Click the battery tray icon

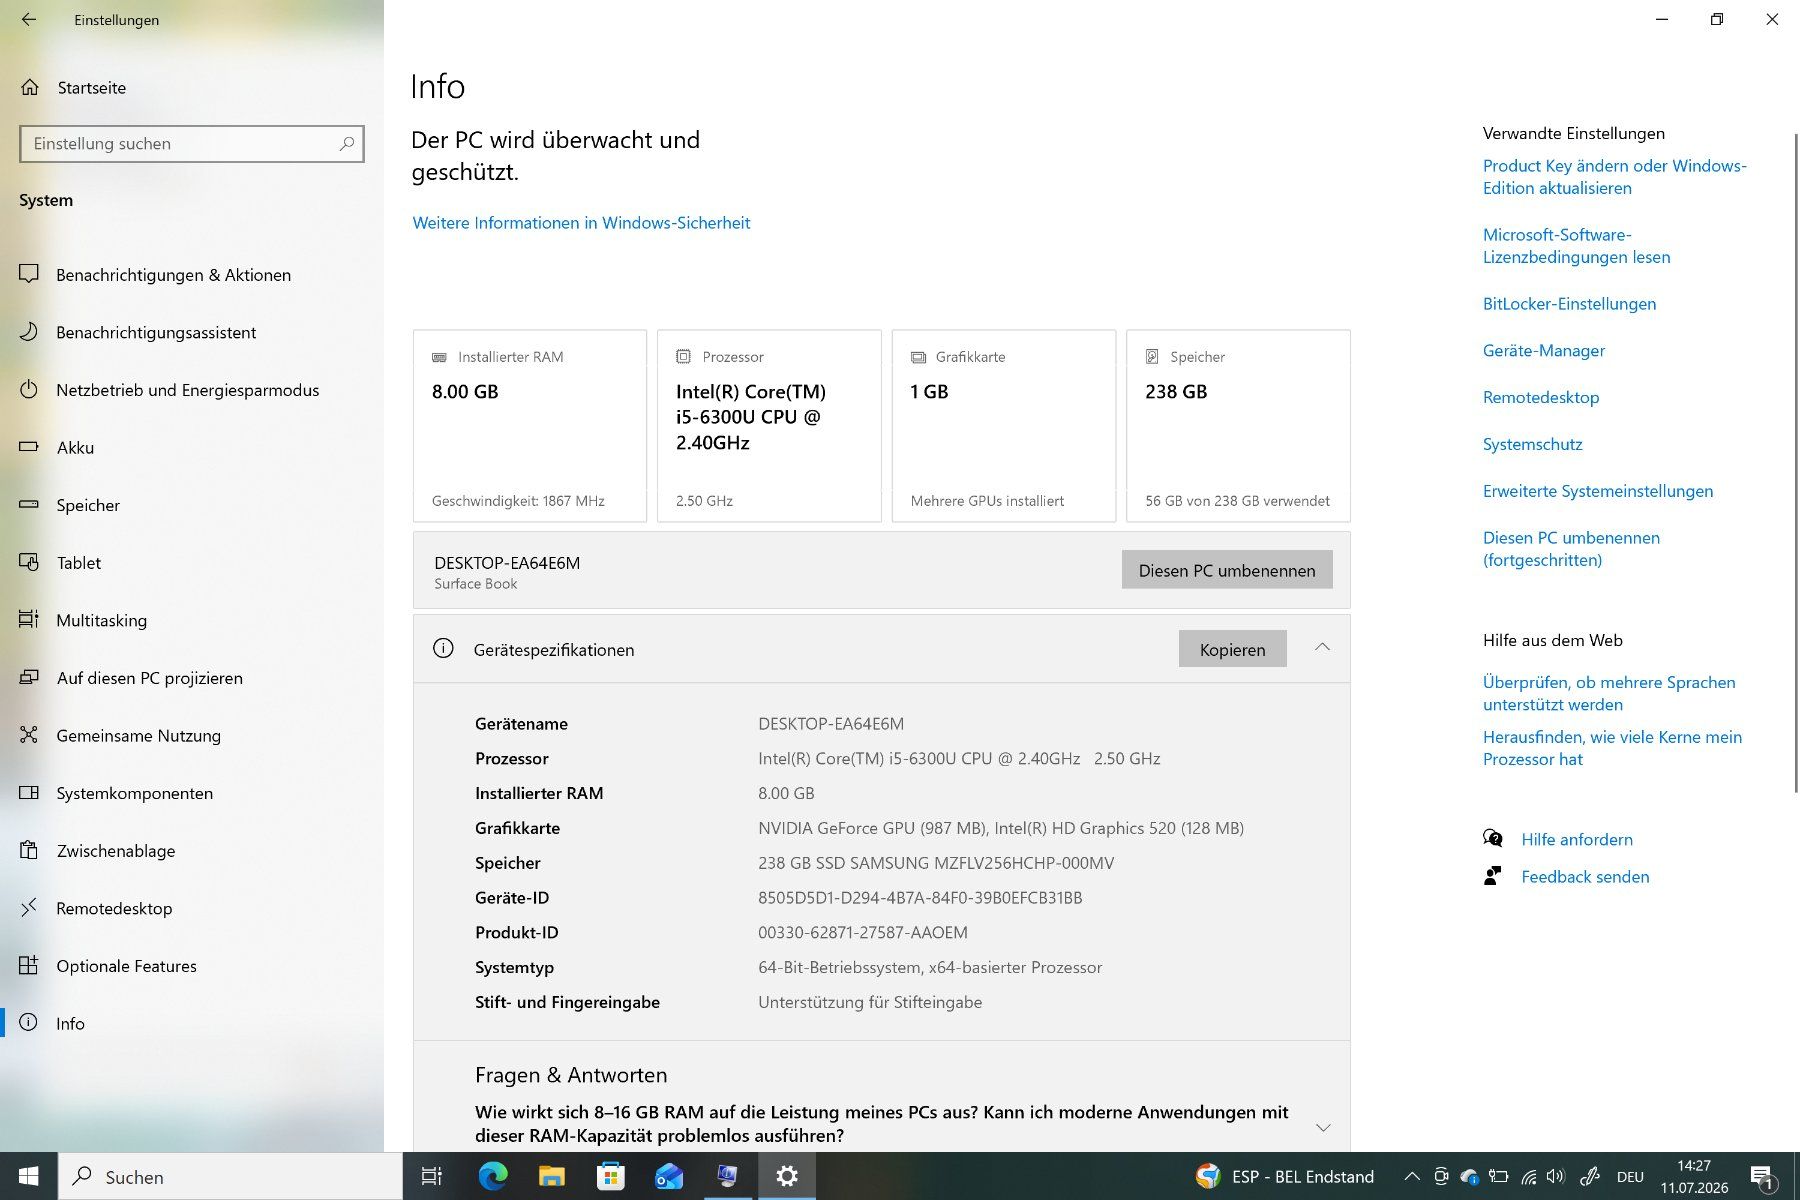coord(1498,1176)
